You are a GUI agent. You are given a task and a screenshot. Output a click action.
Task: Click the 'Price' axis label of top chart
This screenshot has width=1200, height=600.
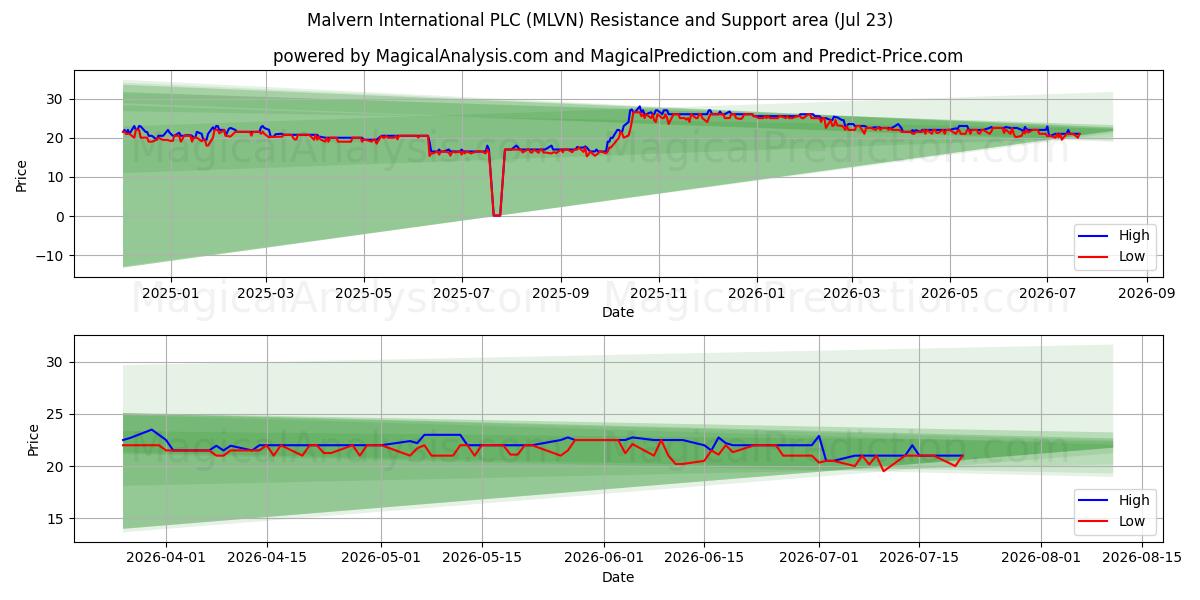coord(22,174)
